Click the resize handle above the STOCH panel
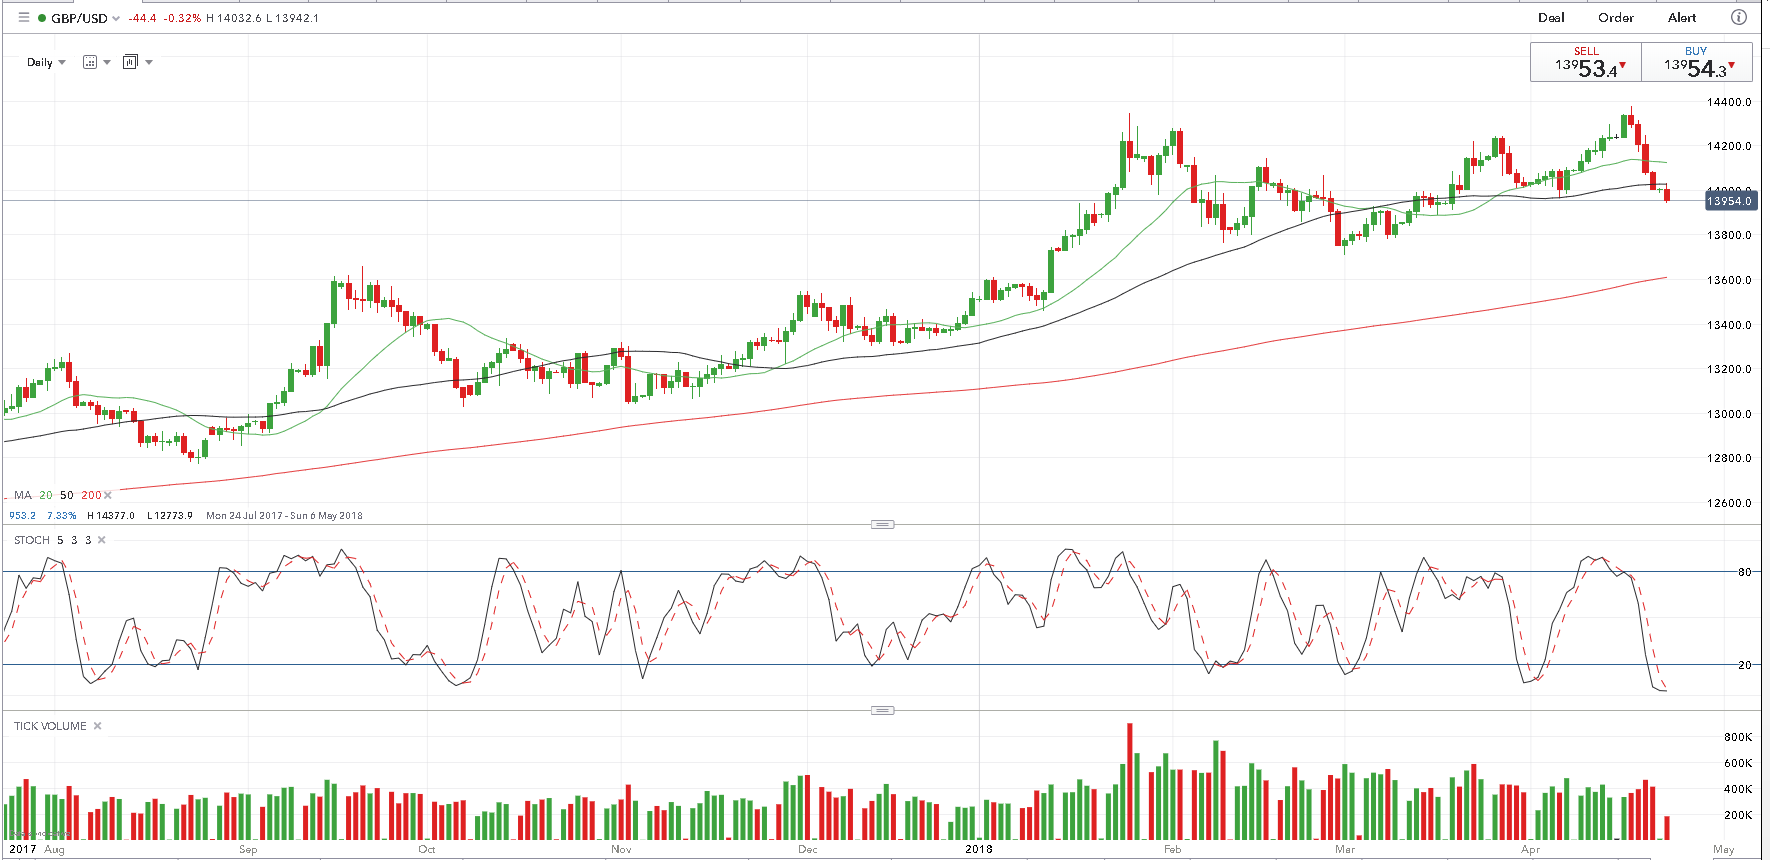The image size is (1770, 860). click(882, 524)
